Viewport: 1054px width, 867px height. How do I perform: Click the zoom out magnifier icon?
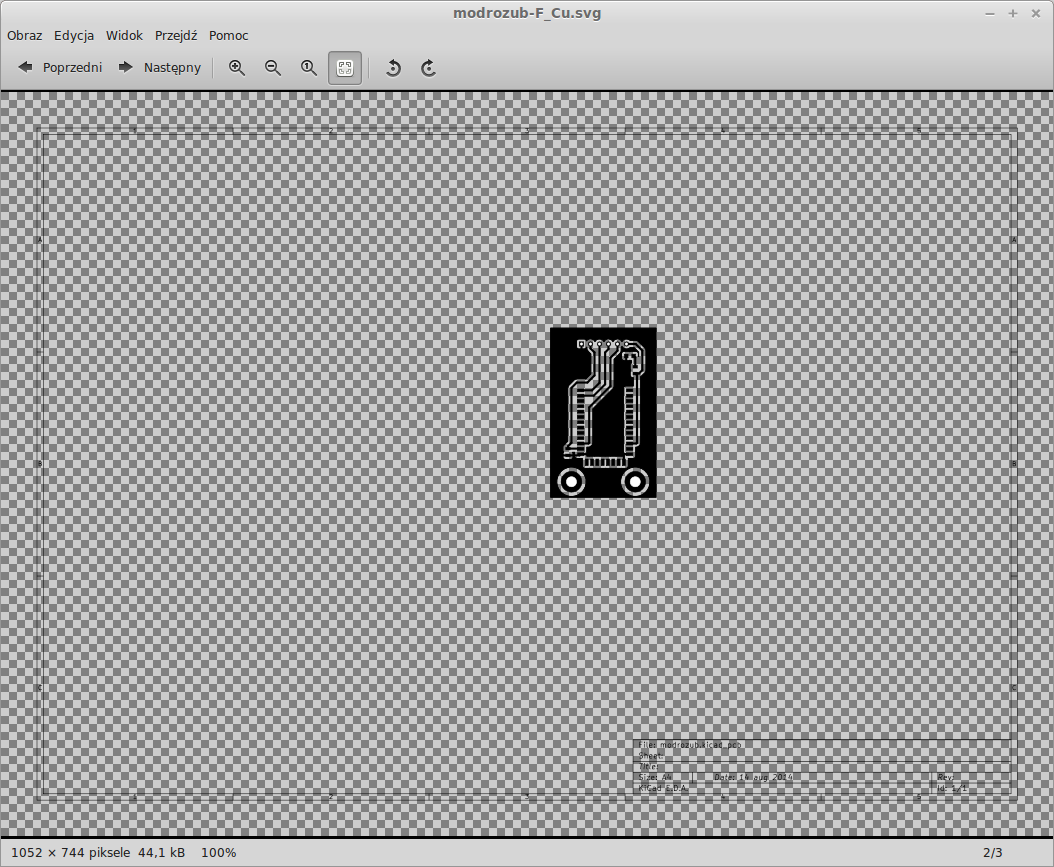tap(273, 67)
